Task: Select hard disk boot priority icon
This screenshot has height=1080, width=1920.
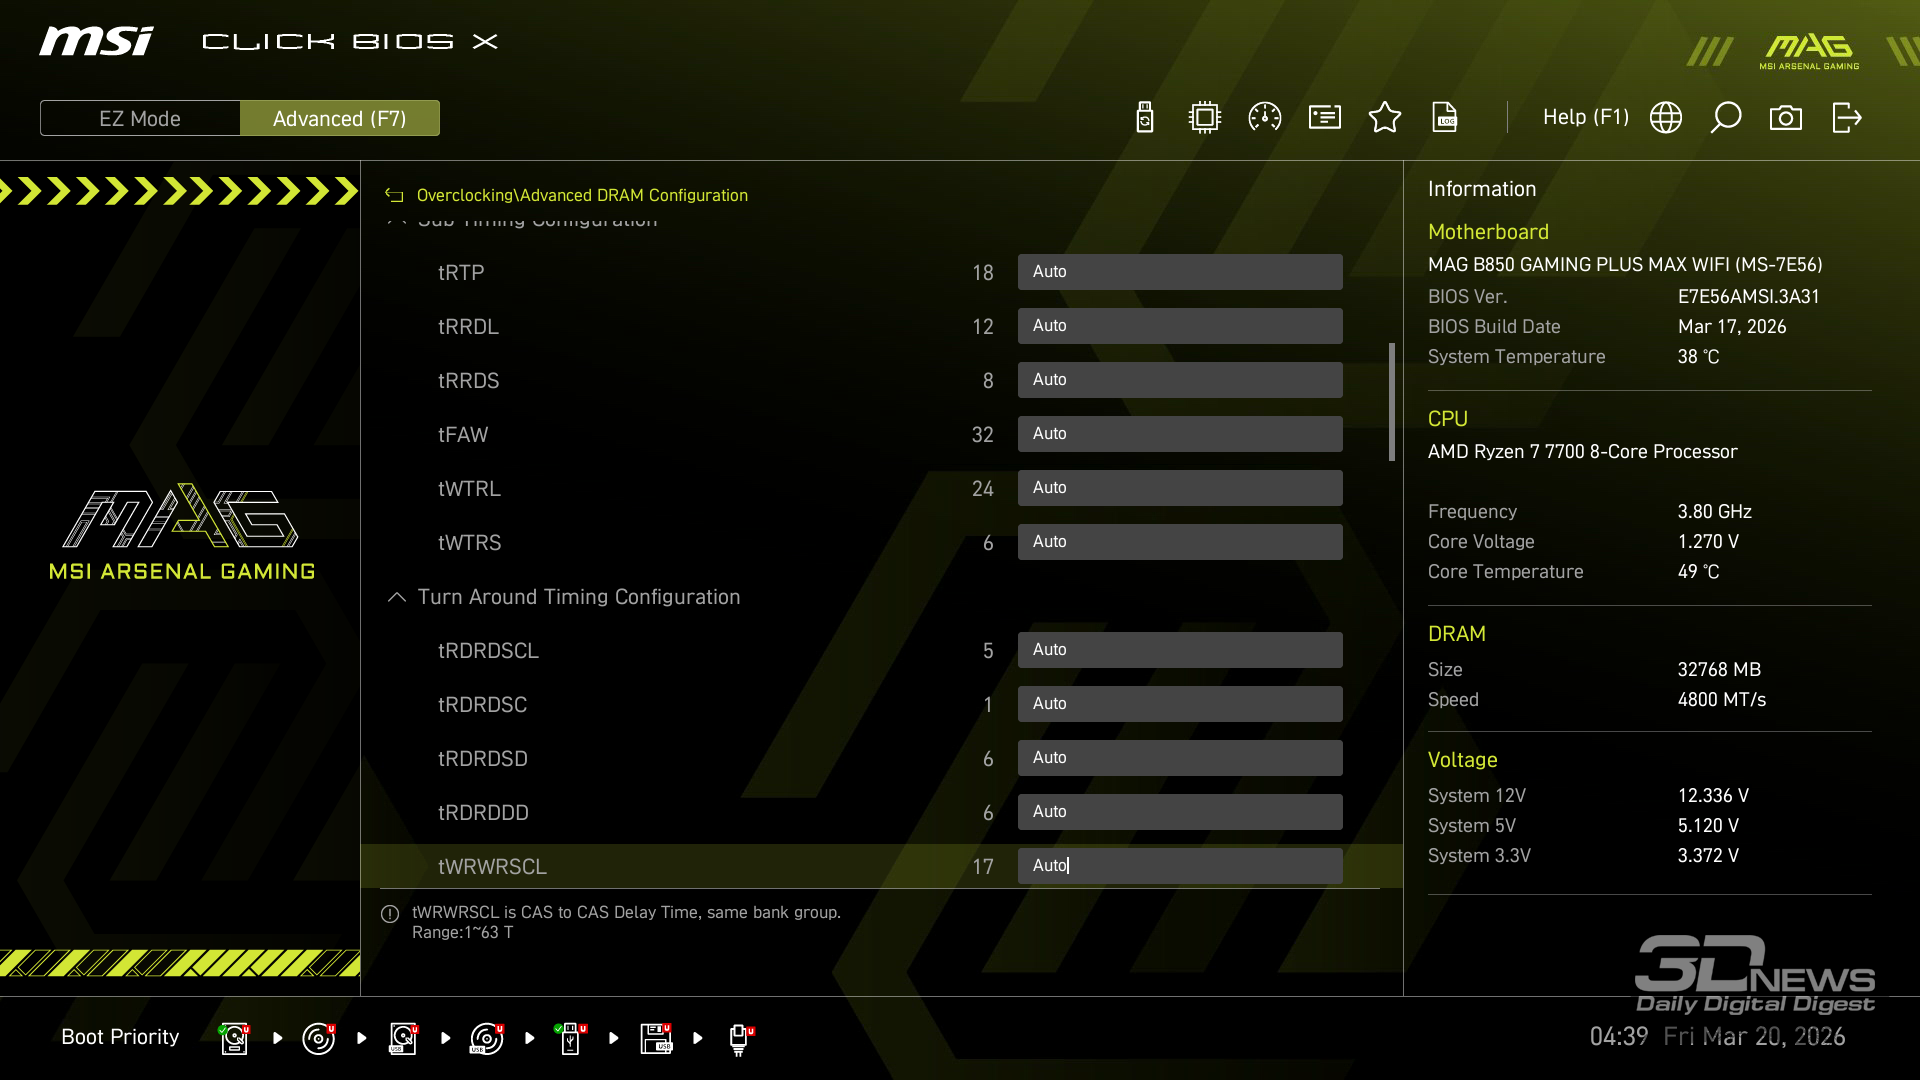Action: [234, 1038]
